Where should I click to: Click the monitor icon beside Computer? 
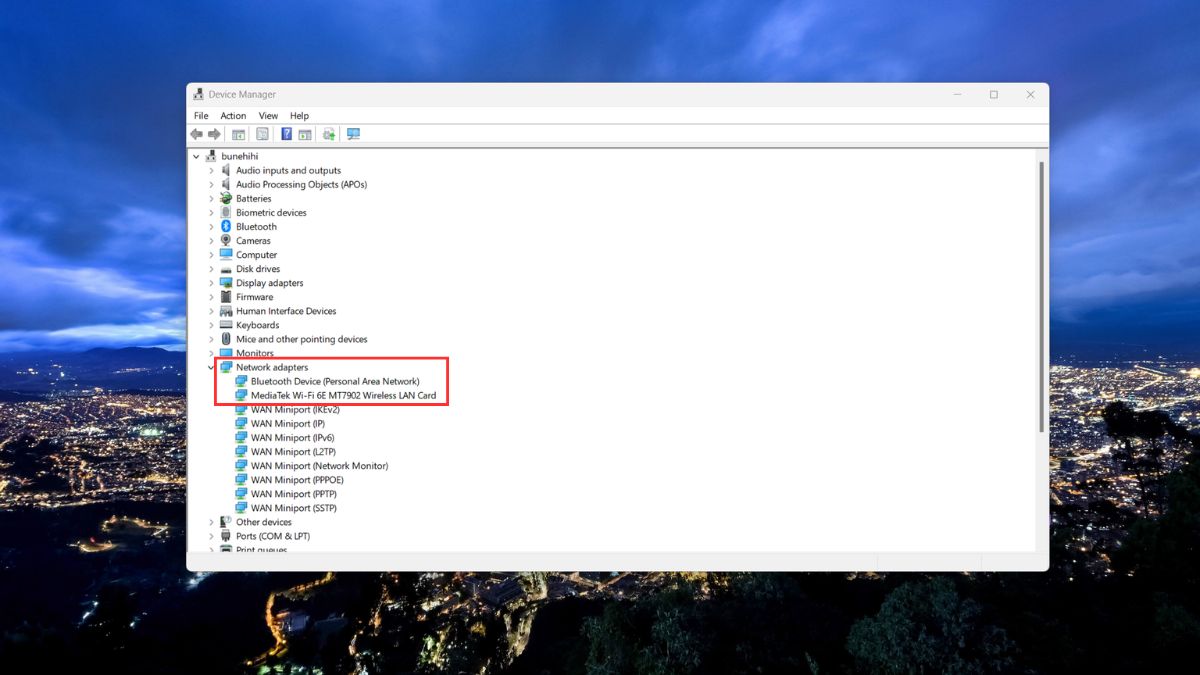226,255
